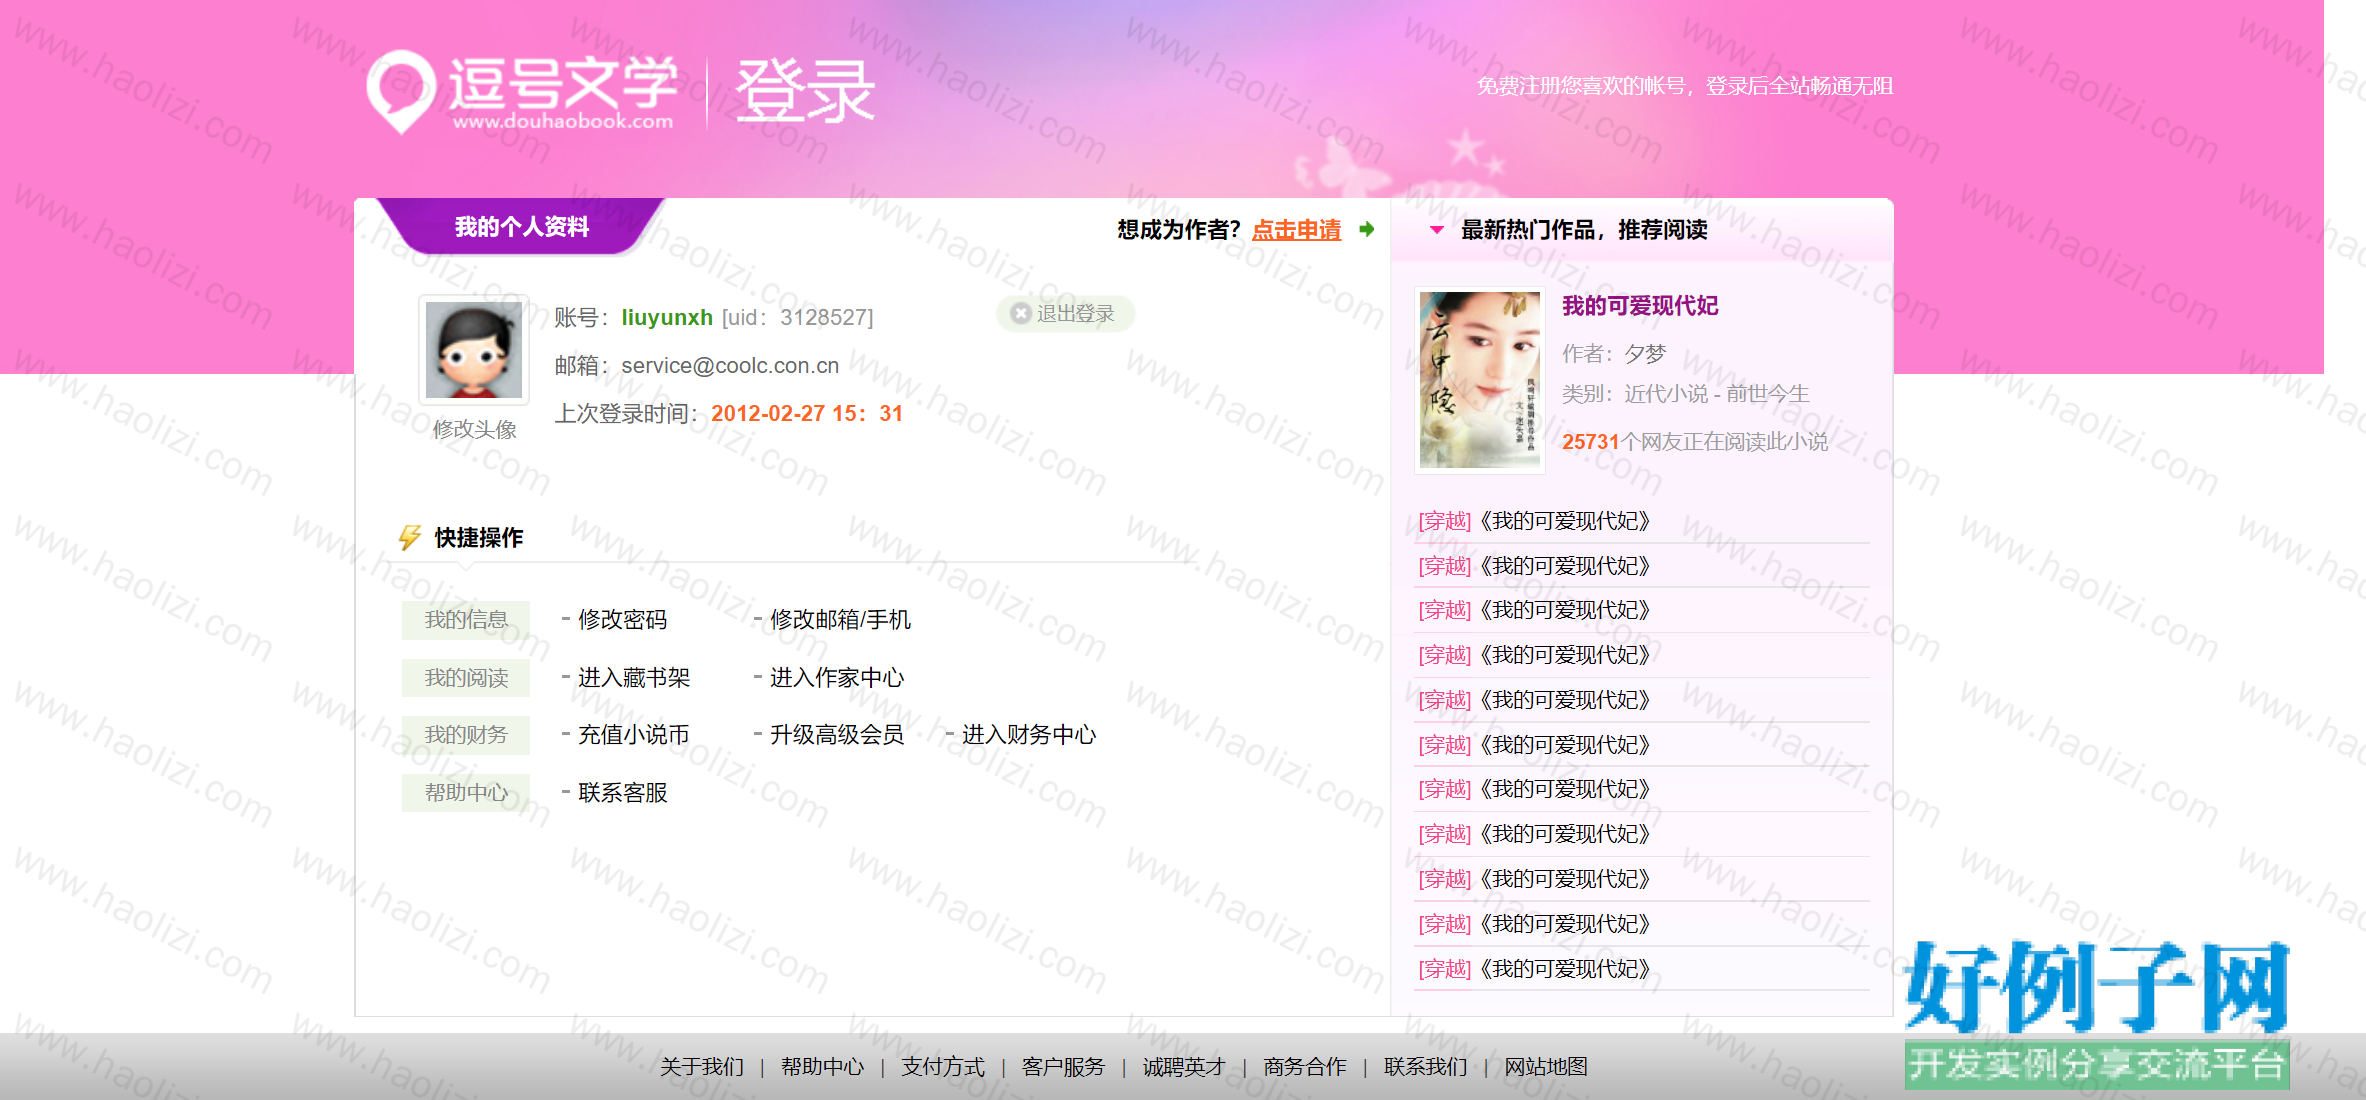Screen dimensions: 2366x1100
Task: Click the 25731 readers count text
Action: 1695,442
